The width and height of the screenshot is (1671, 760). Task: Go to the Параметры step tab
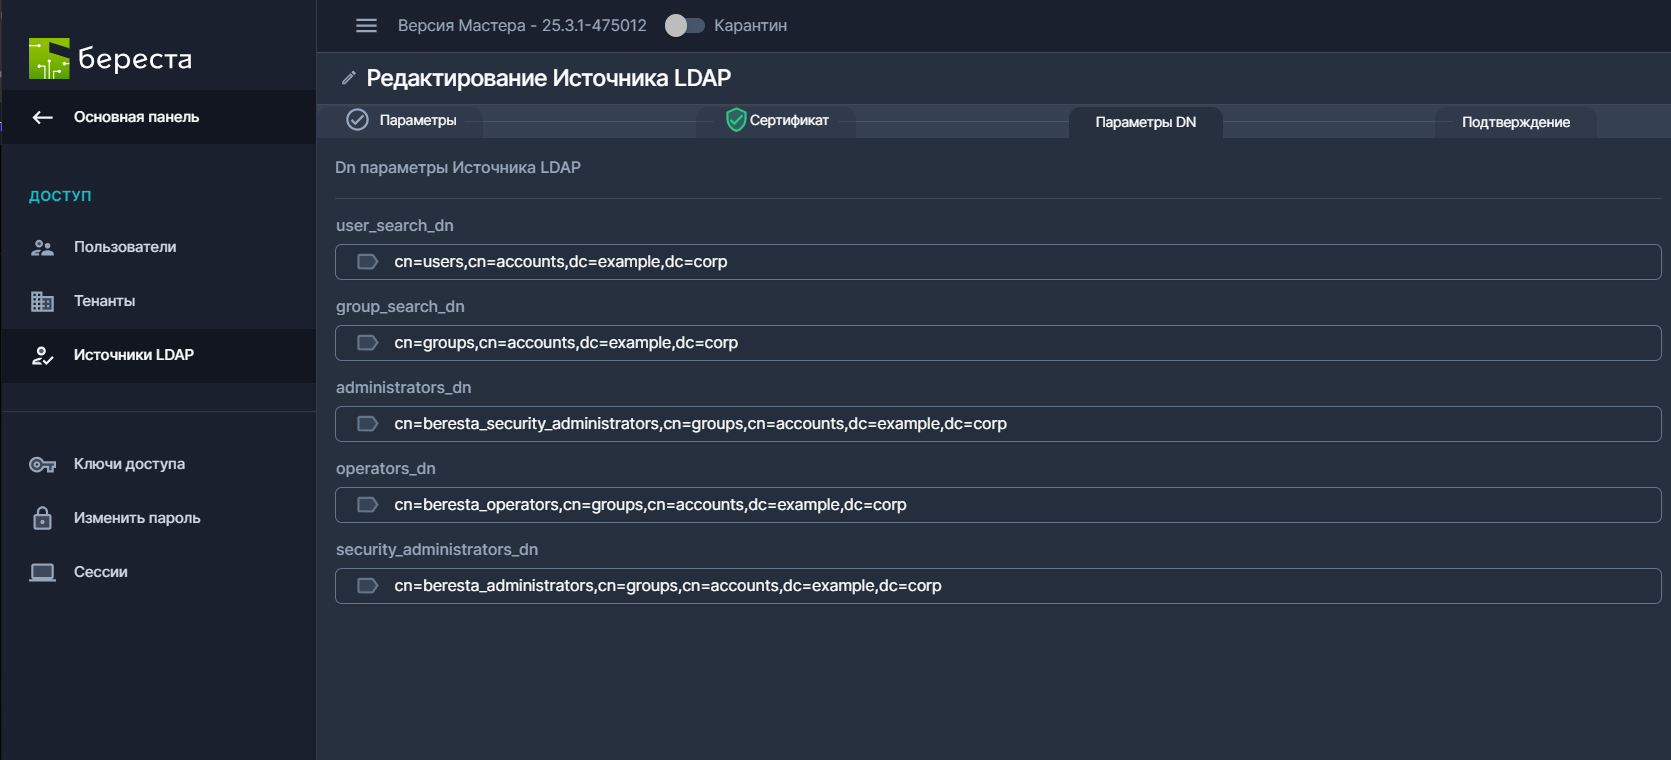point(417,121)
